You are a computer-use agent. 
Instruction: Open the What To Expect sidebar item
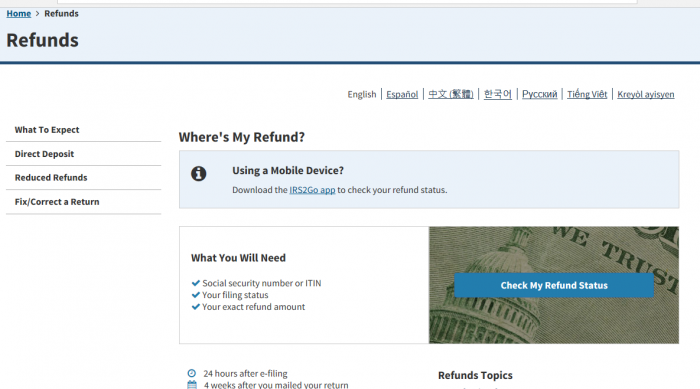[x=83, y=130]
